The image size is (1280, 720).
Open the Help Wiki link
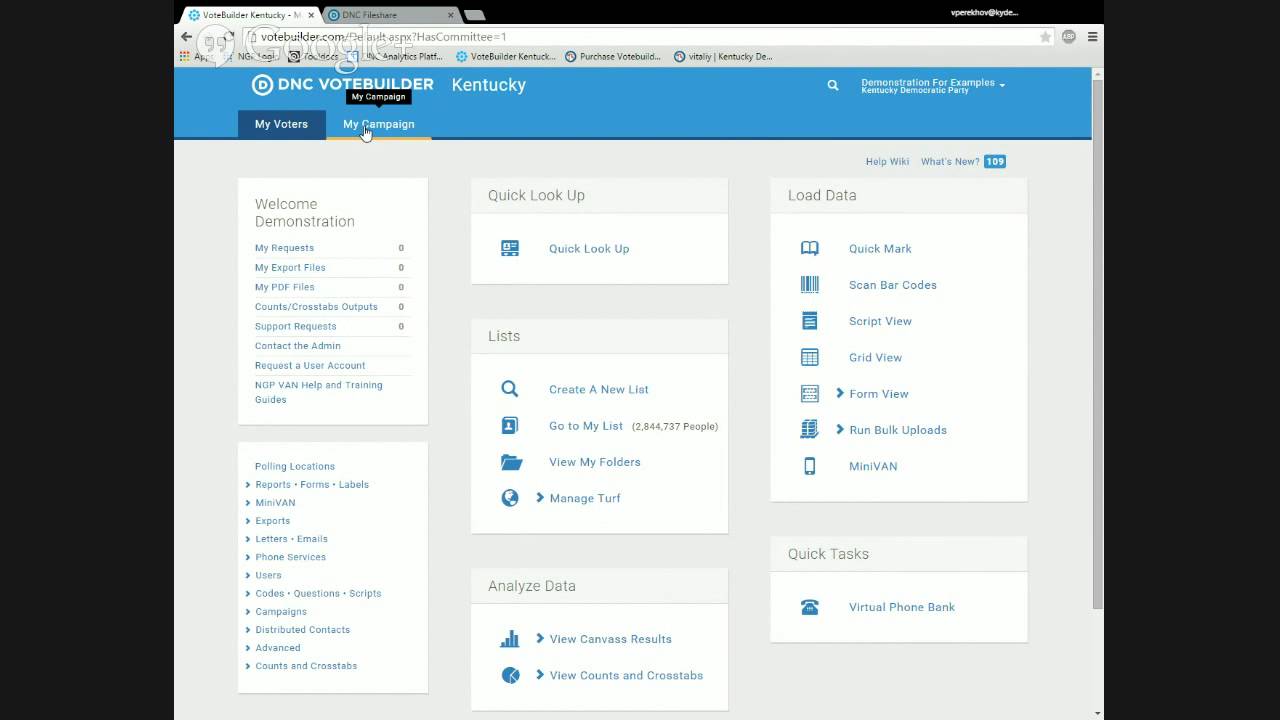tap(887, 162)
